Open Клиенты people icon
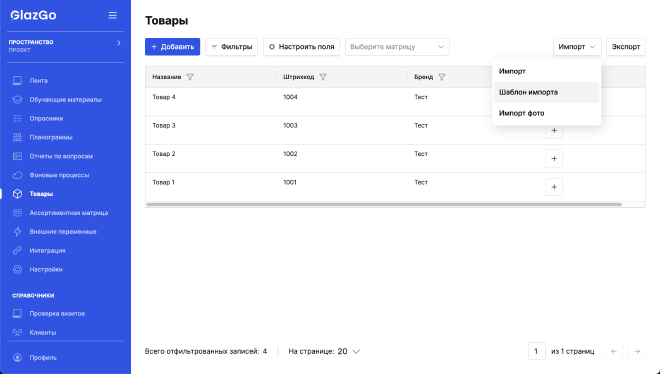The image size is (660, 374). coord(17,332)
